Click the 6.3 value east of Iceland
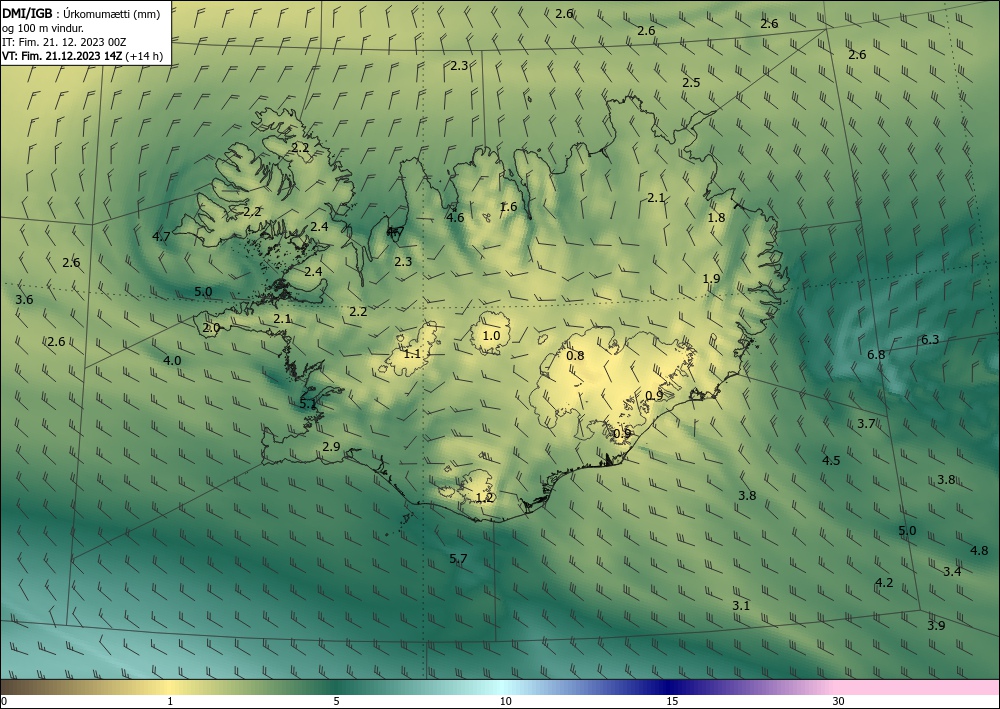The image size is (1000, 709). click(930, 339)
